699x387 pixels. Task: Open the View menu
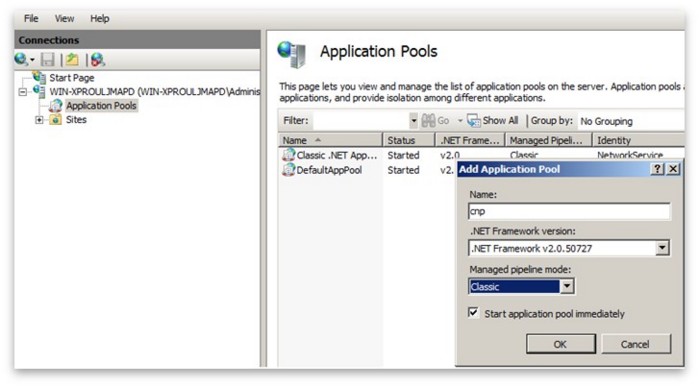click(64, 18)
